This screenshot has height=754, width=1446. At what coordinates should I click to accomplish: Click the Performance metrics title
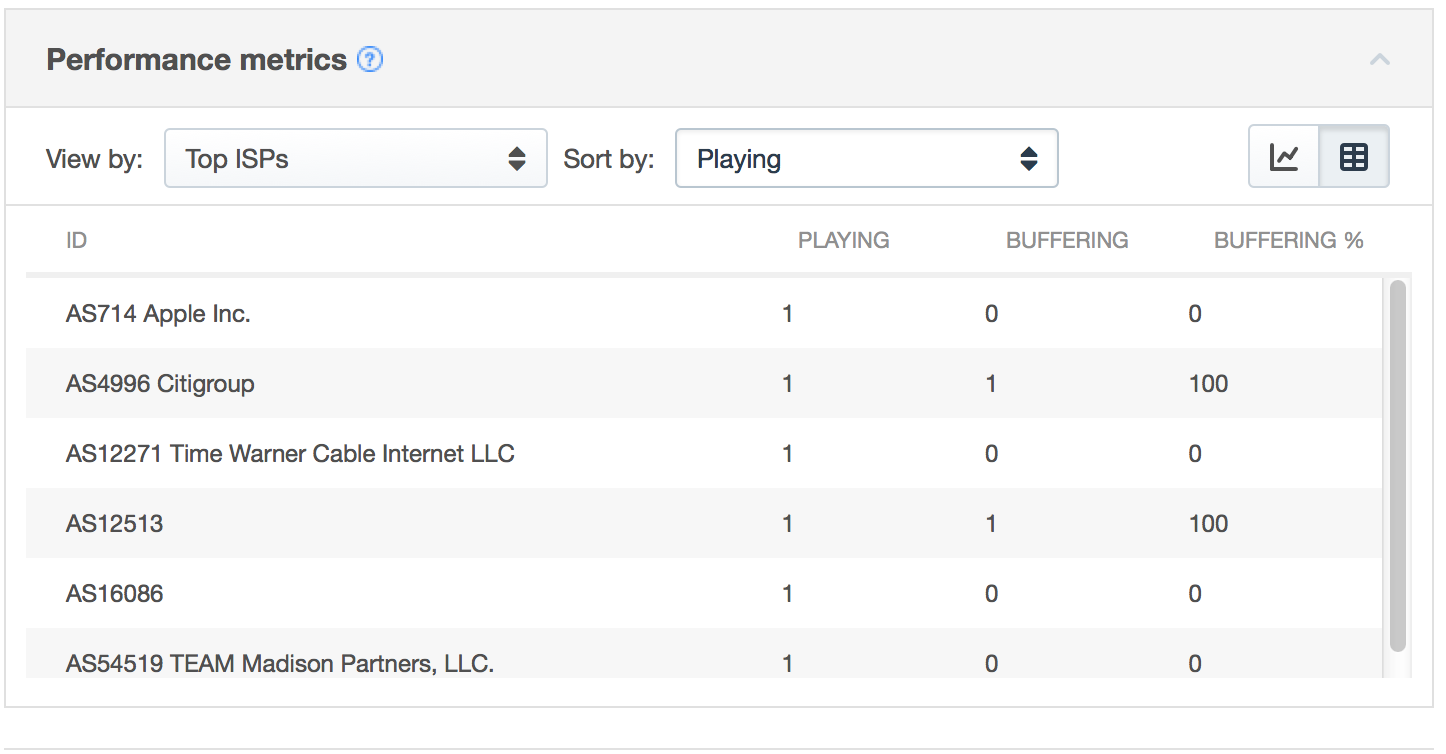tap(197, 60)
